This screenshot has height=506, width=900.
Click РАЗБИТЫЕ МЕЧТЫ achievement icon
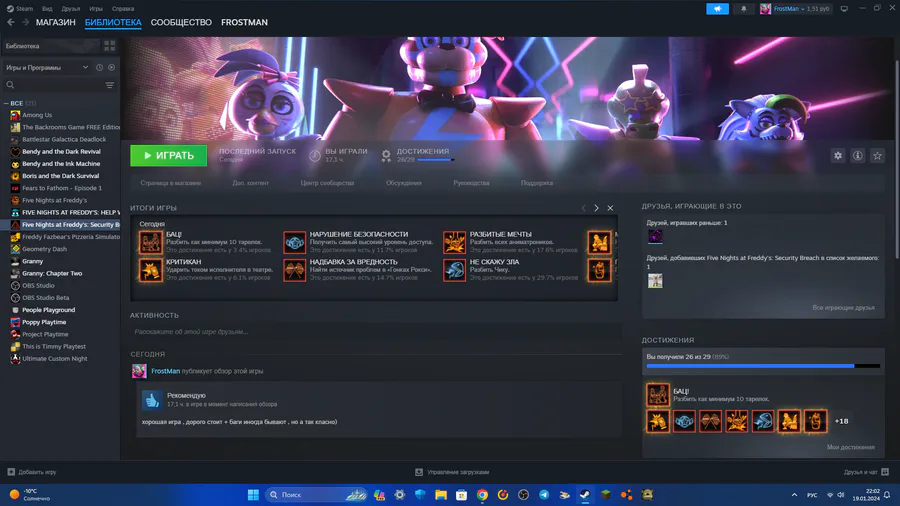point(454,242)
